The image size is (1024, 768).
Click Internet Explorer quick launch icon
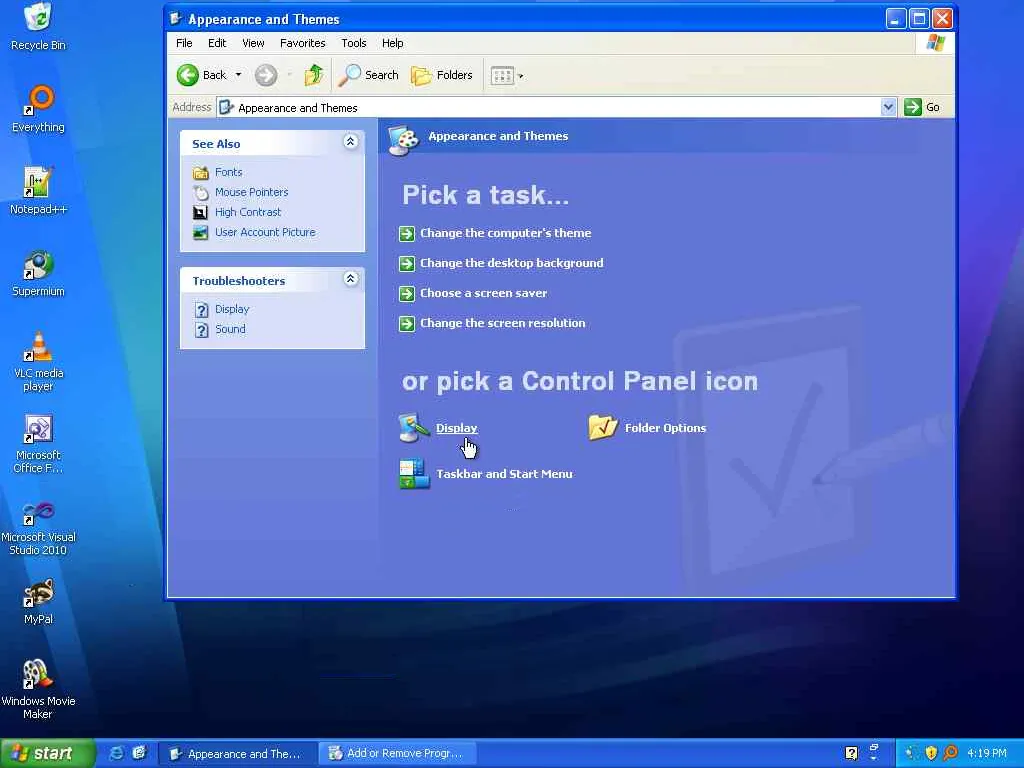pyautogui.click(x=116, y=753)
